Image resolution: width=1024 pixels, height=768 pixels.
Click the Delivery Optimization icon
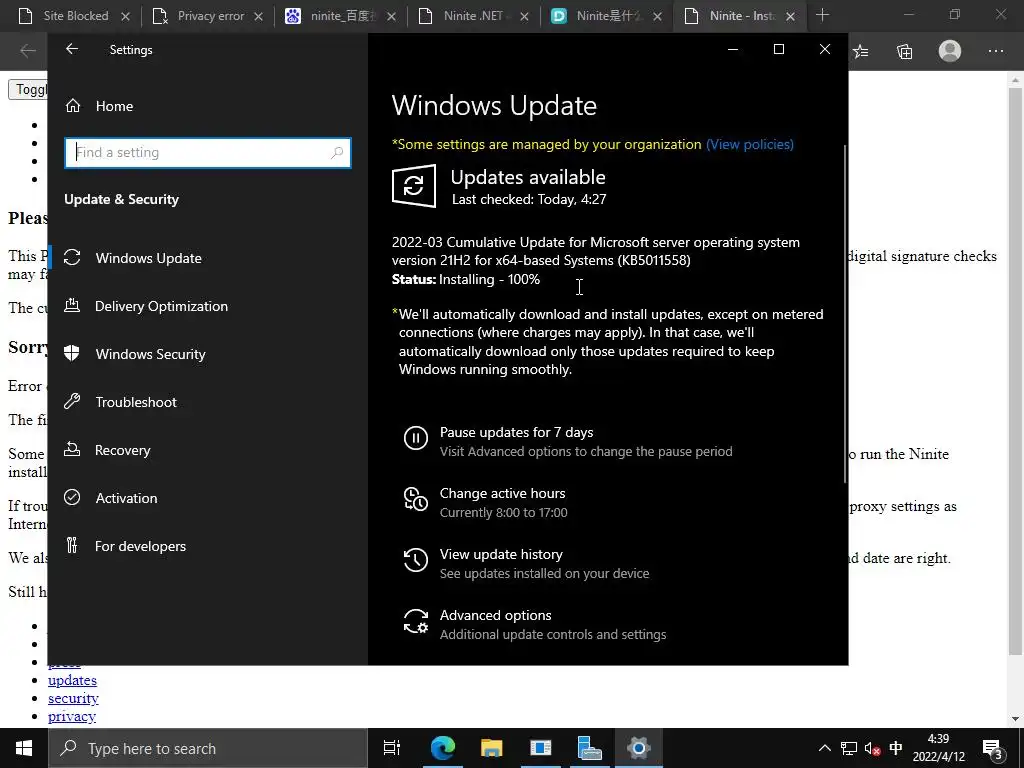coord(72,305)
